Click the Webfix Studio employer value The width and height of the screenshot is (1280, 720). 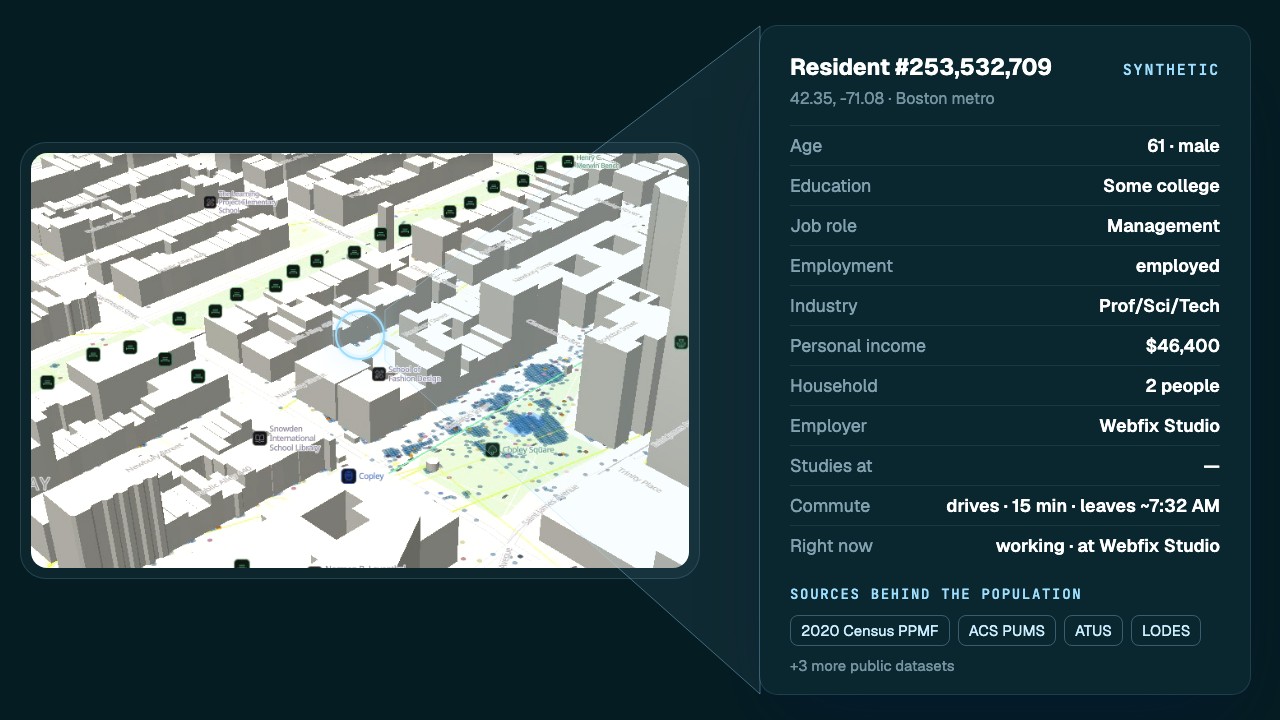[1159, 426]
